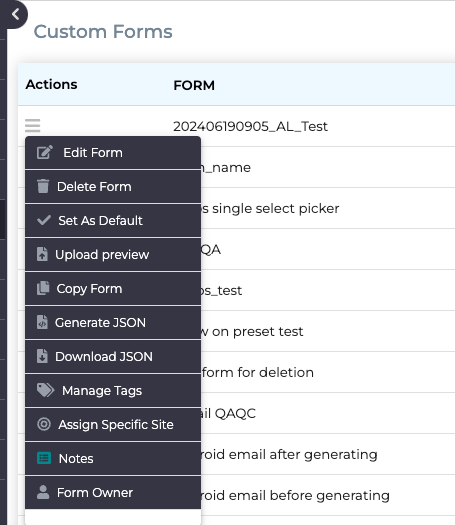Click the 'on preset test' form row
455x525 pixels.
328,331
